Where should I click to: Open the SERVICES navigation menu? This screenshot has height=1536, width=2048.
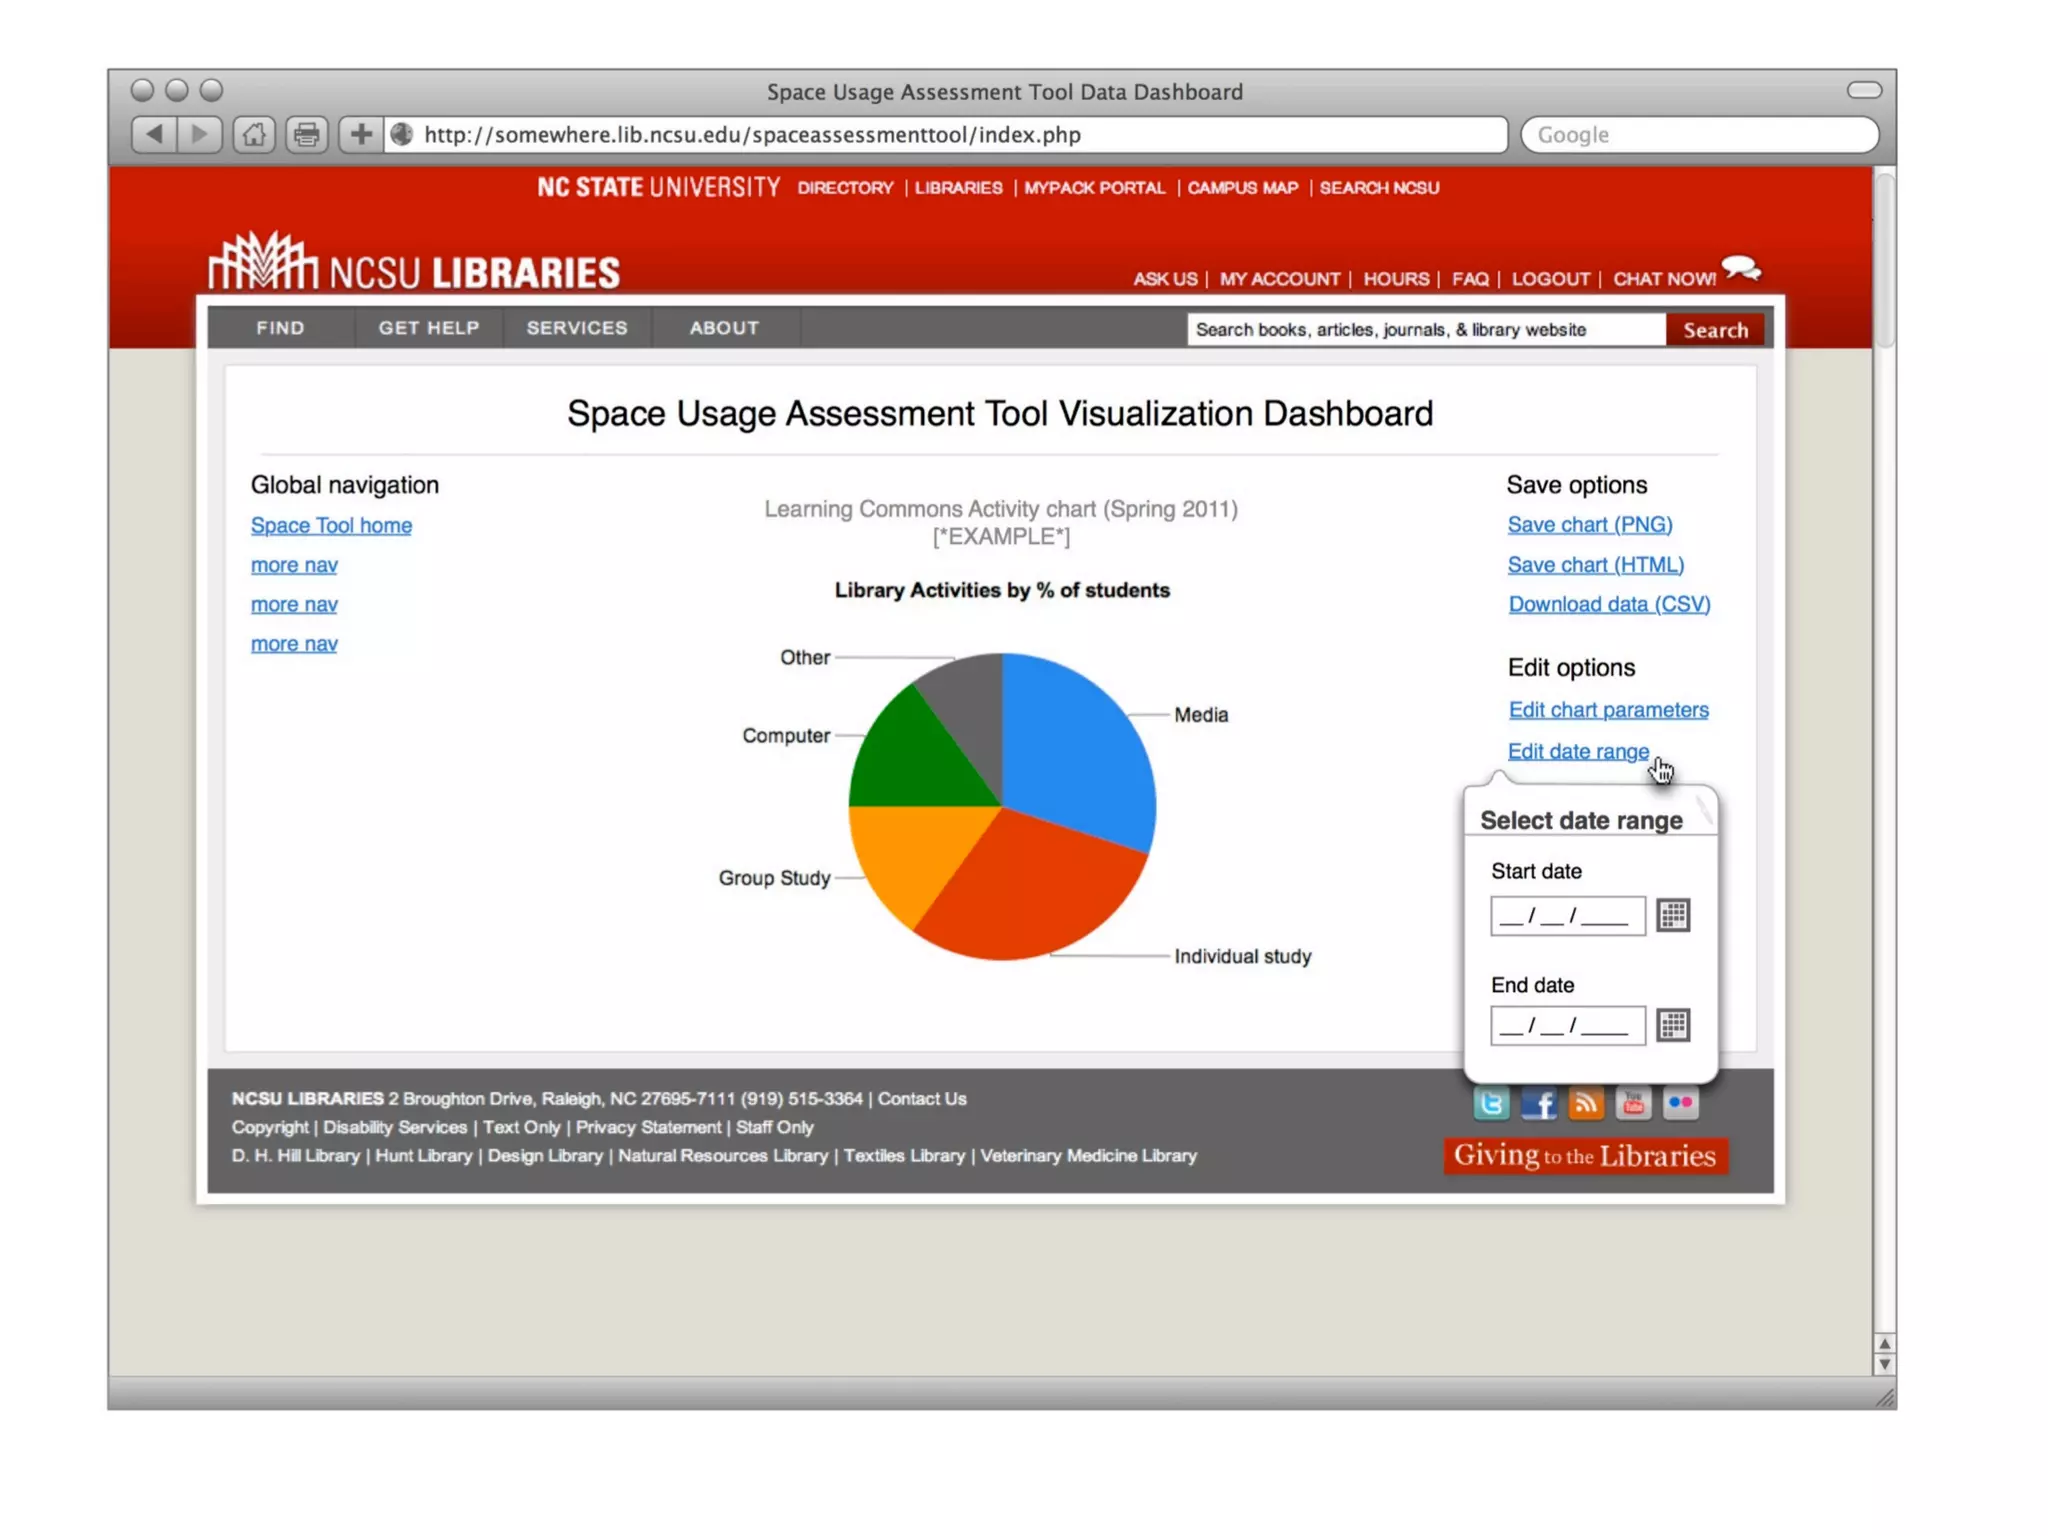point(577,328)
